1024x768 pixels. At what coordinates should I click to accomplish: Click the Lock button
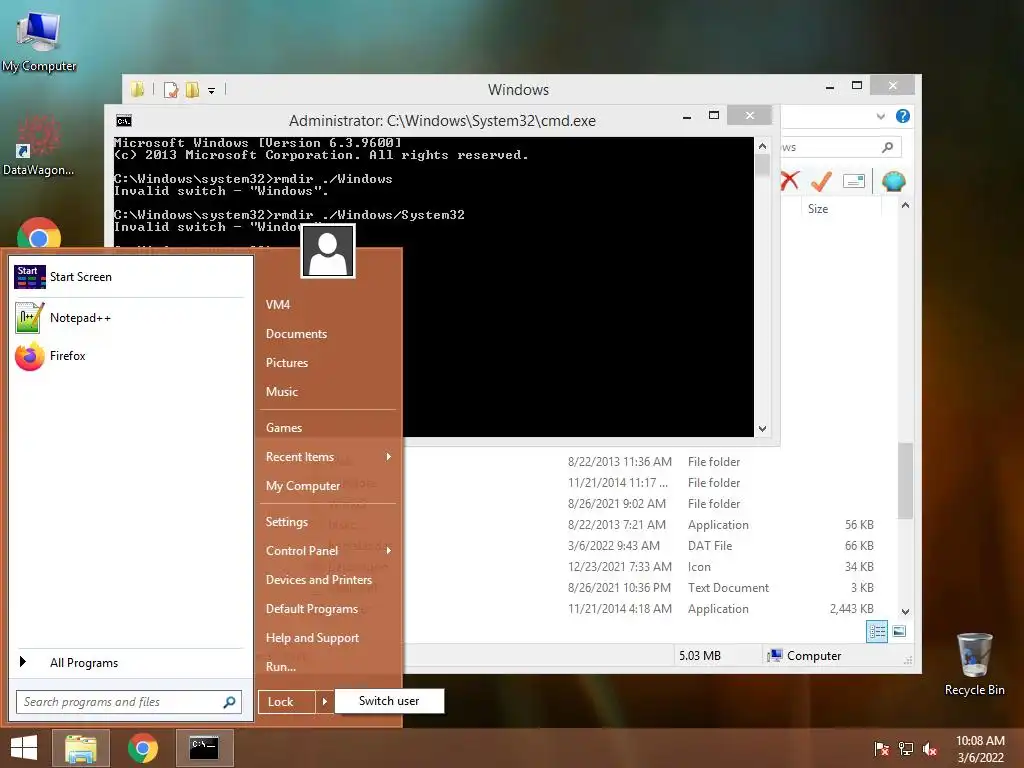tap(287, 702)
